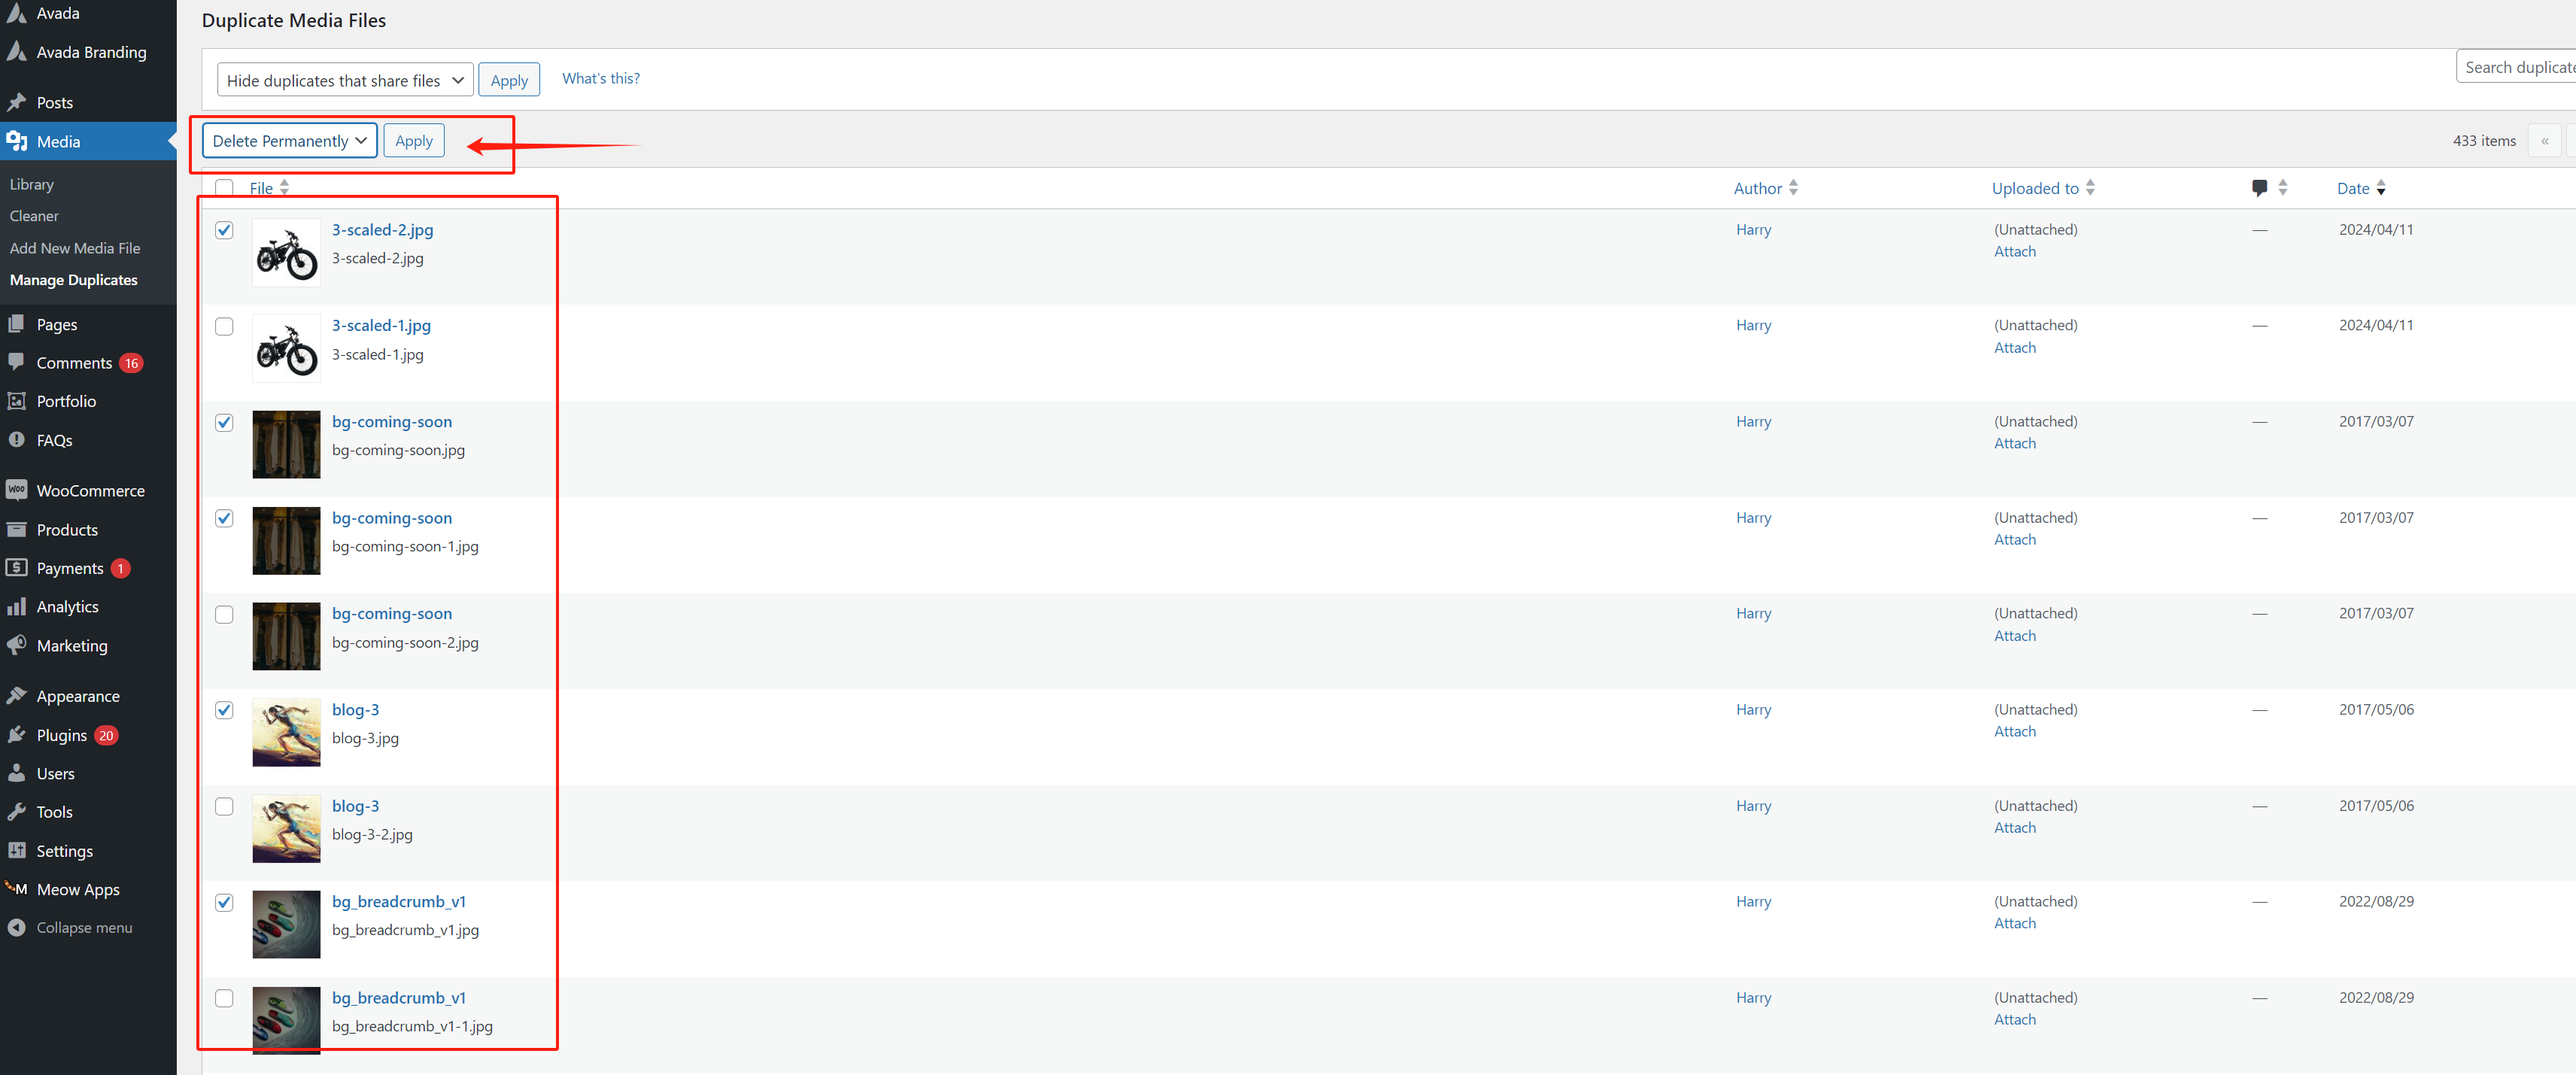Click the Appearance paintbrush icon
Viewport: 2576px width, 1075px height.
click(x=16, y=695)
